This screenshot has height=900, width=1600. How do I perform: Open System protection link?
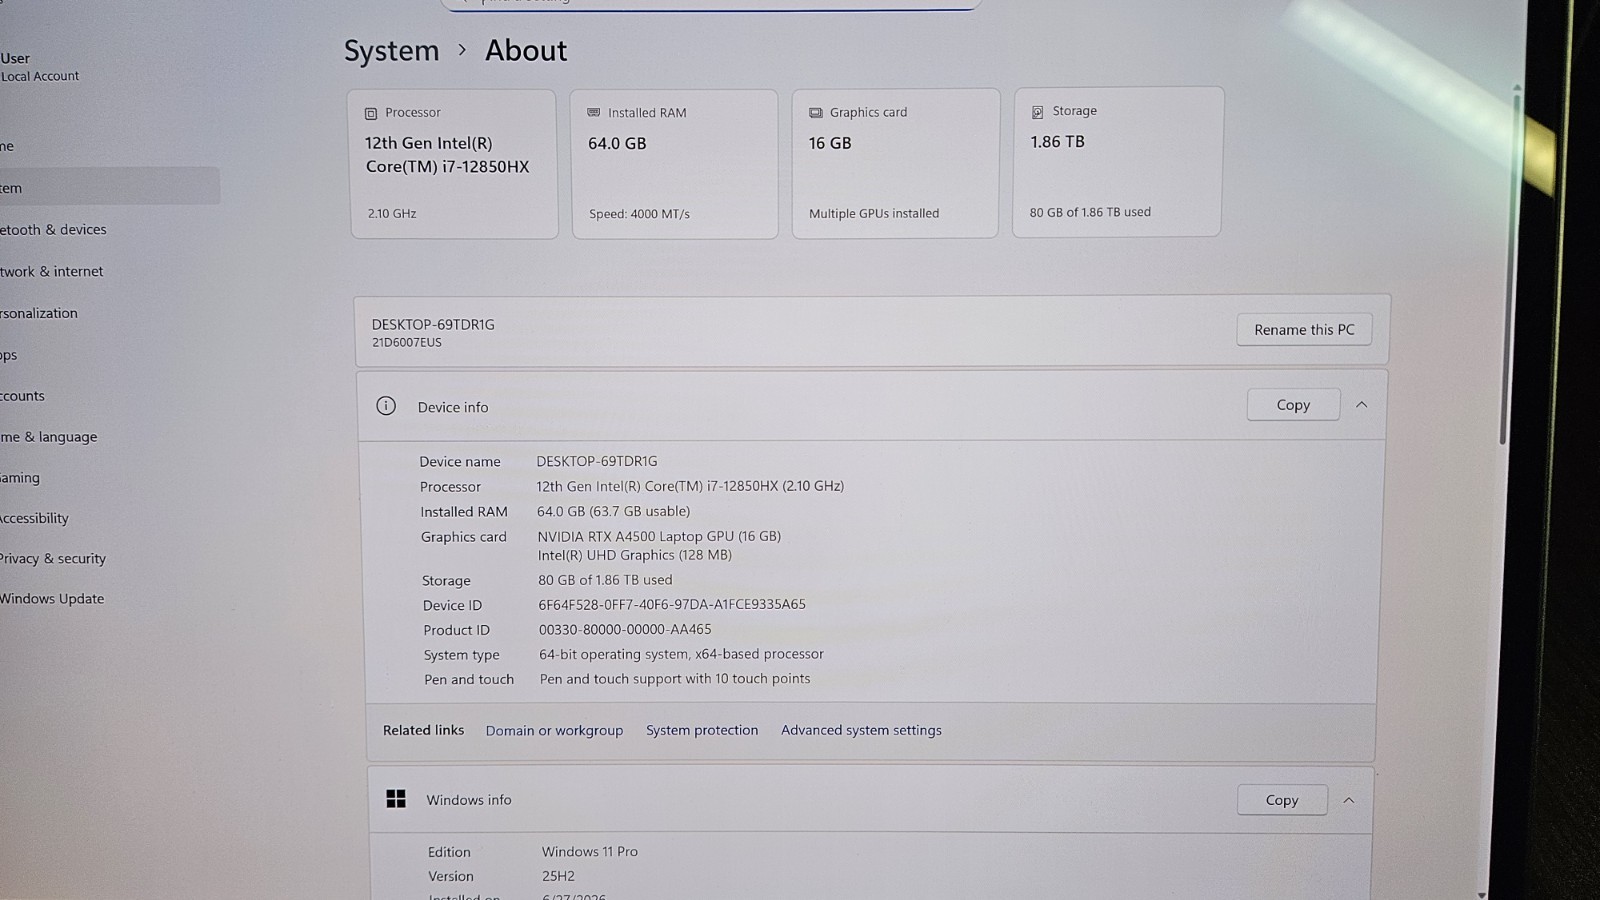[x=702, y=731]
